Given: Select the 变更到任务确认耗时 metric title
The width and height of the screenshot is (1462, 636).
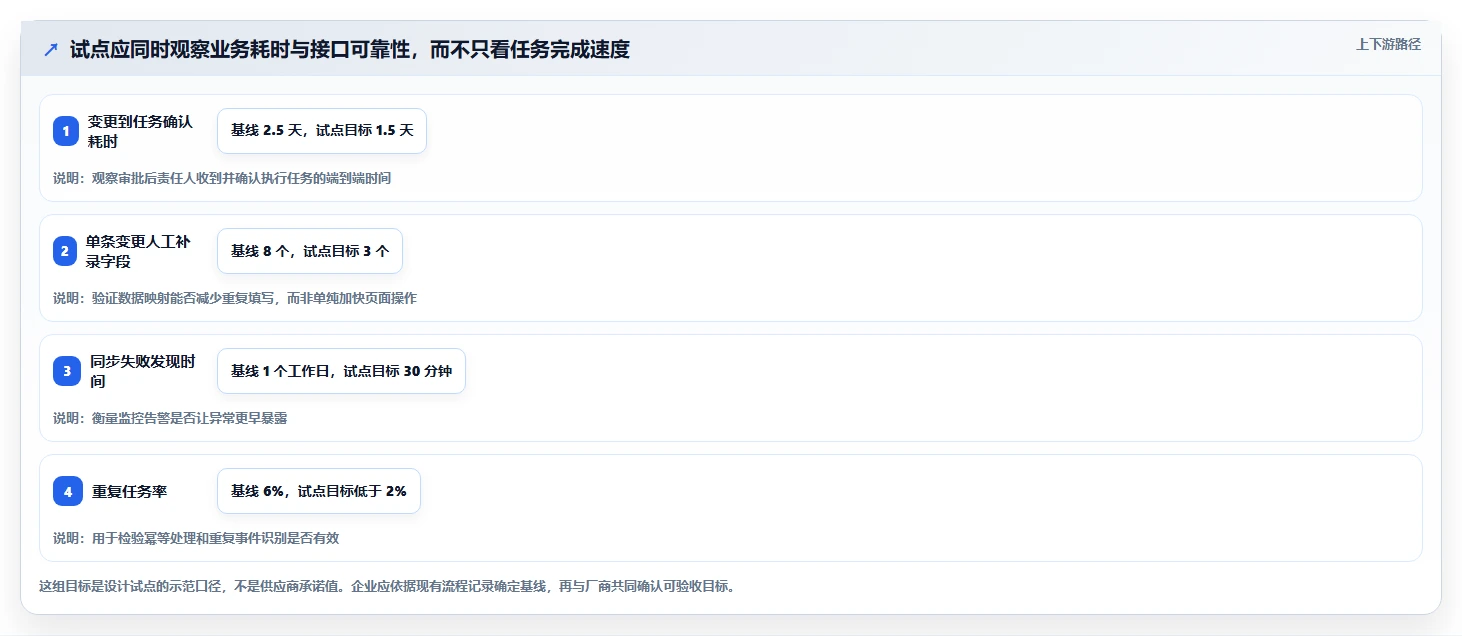Looking at the screenshot, I should 140,131.
